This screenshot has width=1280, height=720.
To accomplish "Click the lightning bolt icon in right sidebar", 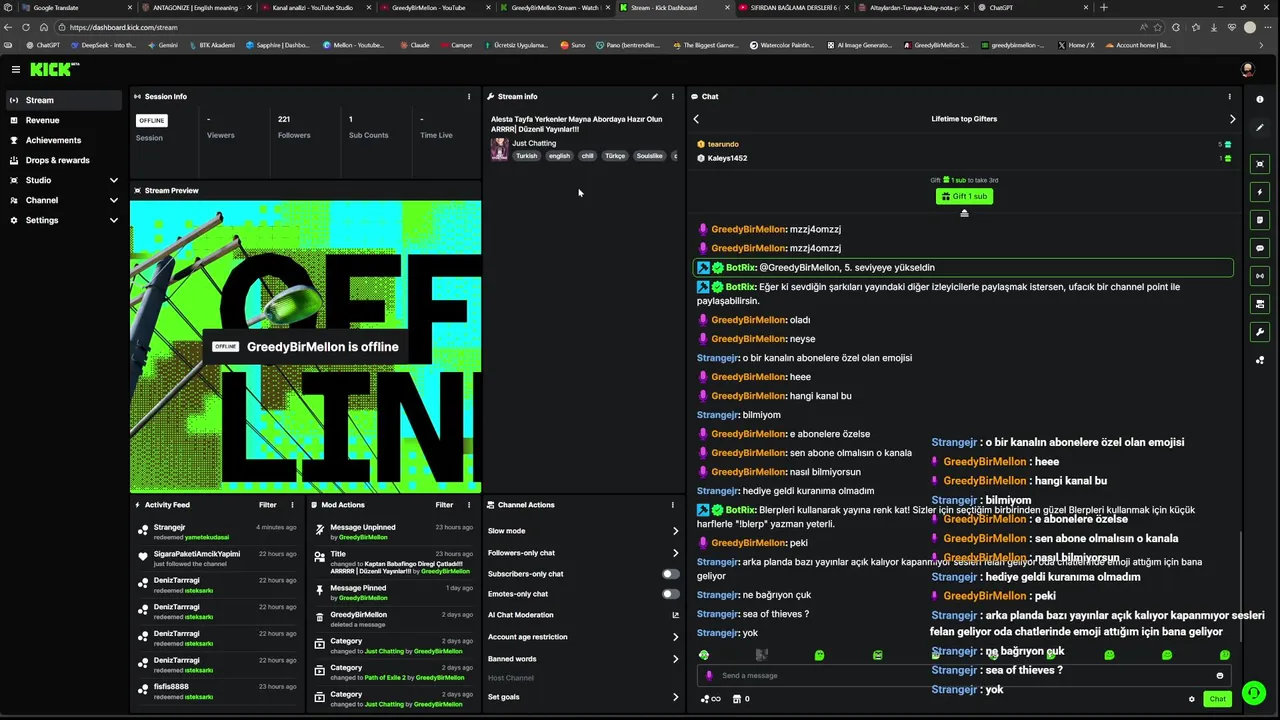I will click(x=1260, y=192).
